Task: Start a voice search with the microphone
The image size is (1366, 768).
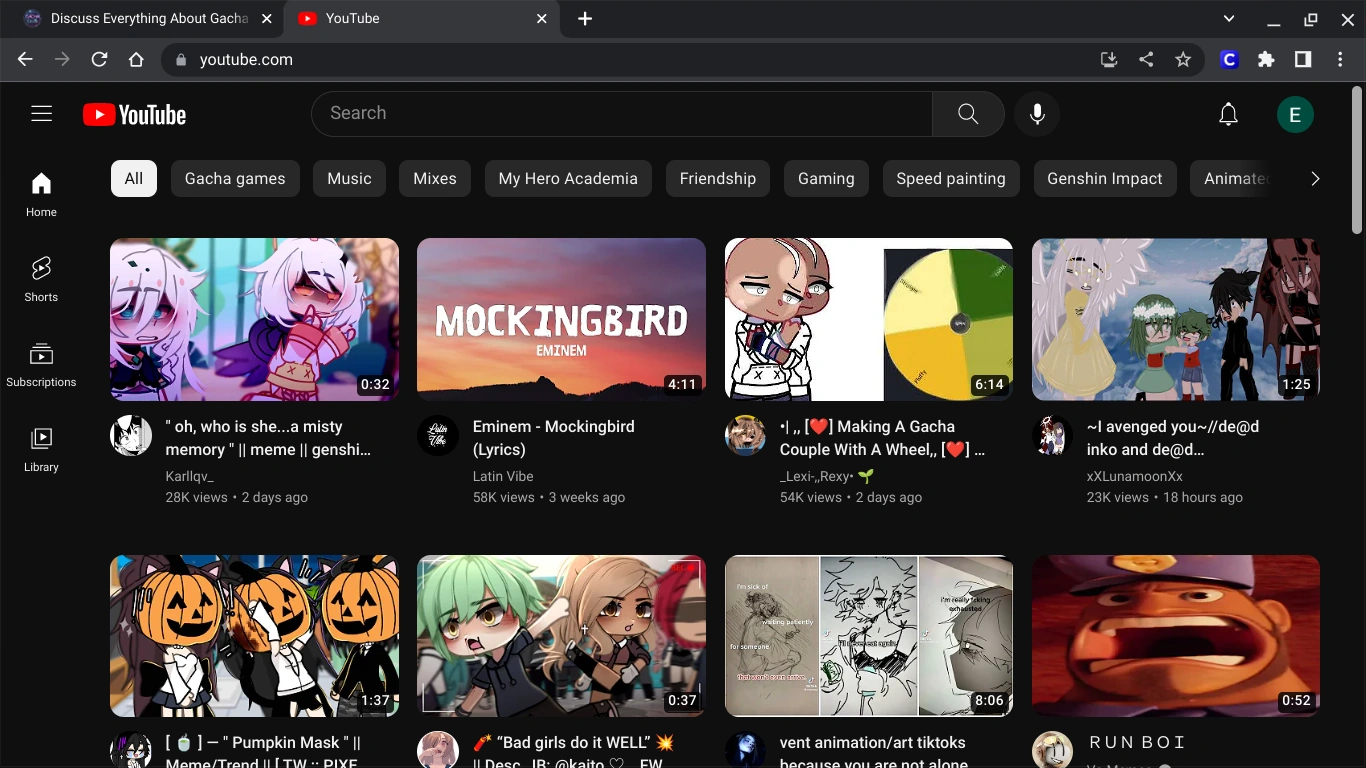Action: tap(1037, 113)
